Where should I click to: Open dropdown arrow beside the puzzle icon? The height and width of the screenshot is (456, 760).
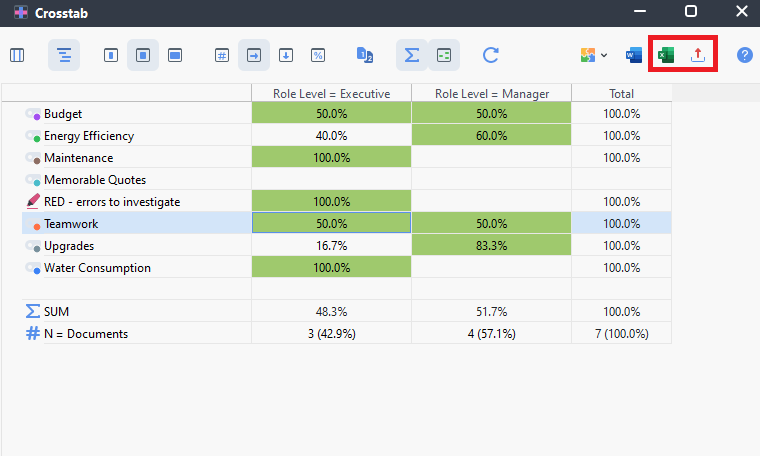pyautogui.click(x=604, y=55)
